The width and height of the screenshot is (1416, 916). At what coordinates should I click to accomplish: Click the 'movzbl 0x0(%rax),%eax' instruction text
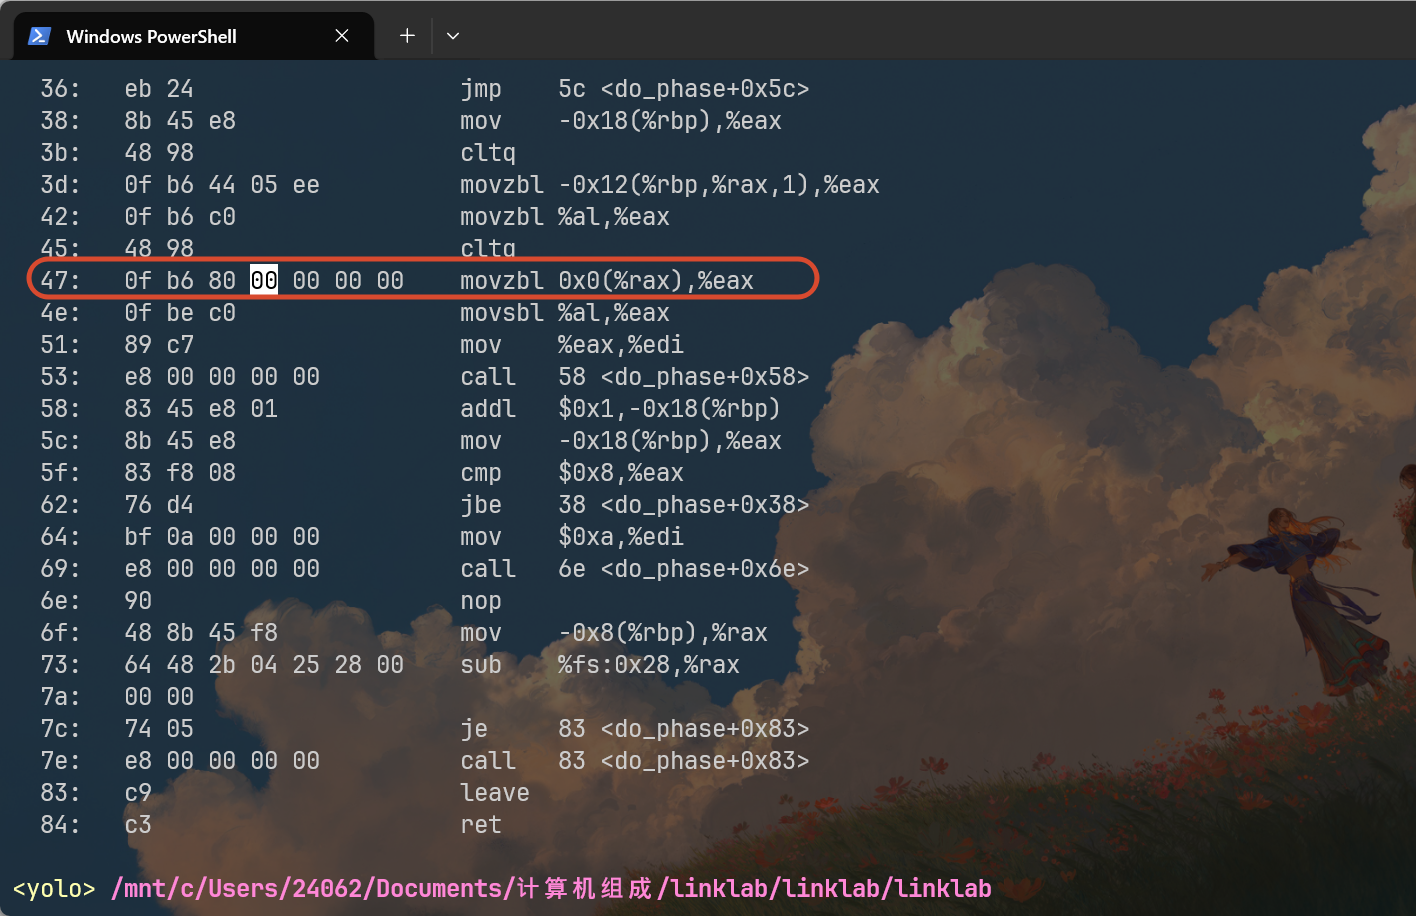coord(607,281)
